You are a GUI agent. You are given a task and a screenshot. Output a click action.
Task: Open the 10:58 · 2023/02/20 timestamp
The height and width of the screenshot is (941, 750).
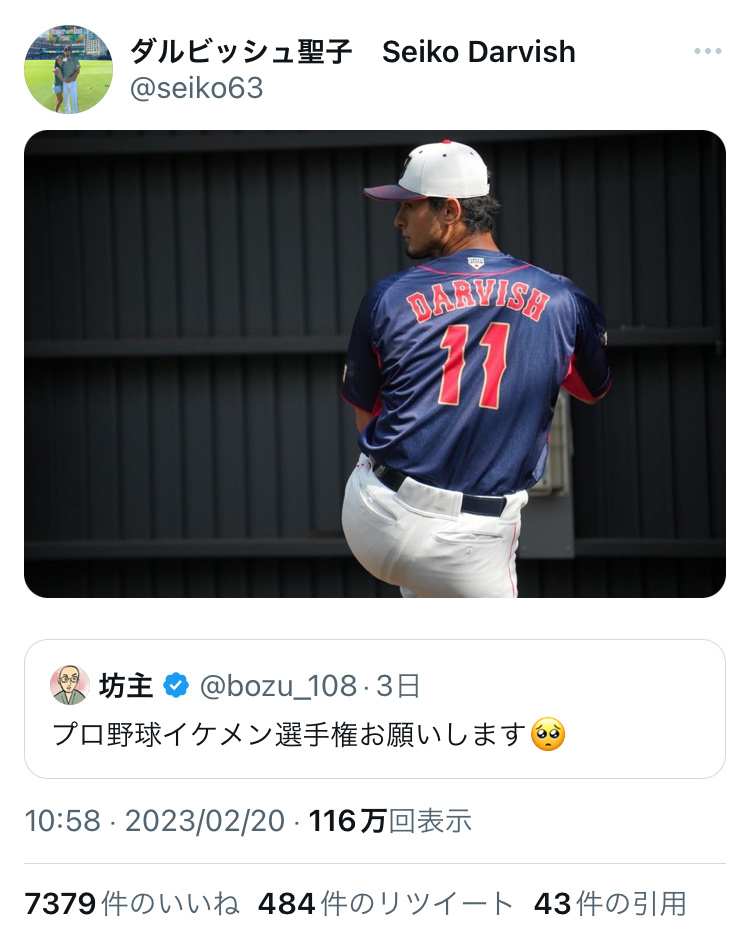155,821
